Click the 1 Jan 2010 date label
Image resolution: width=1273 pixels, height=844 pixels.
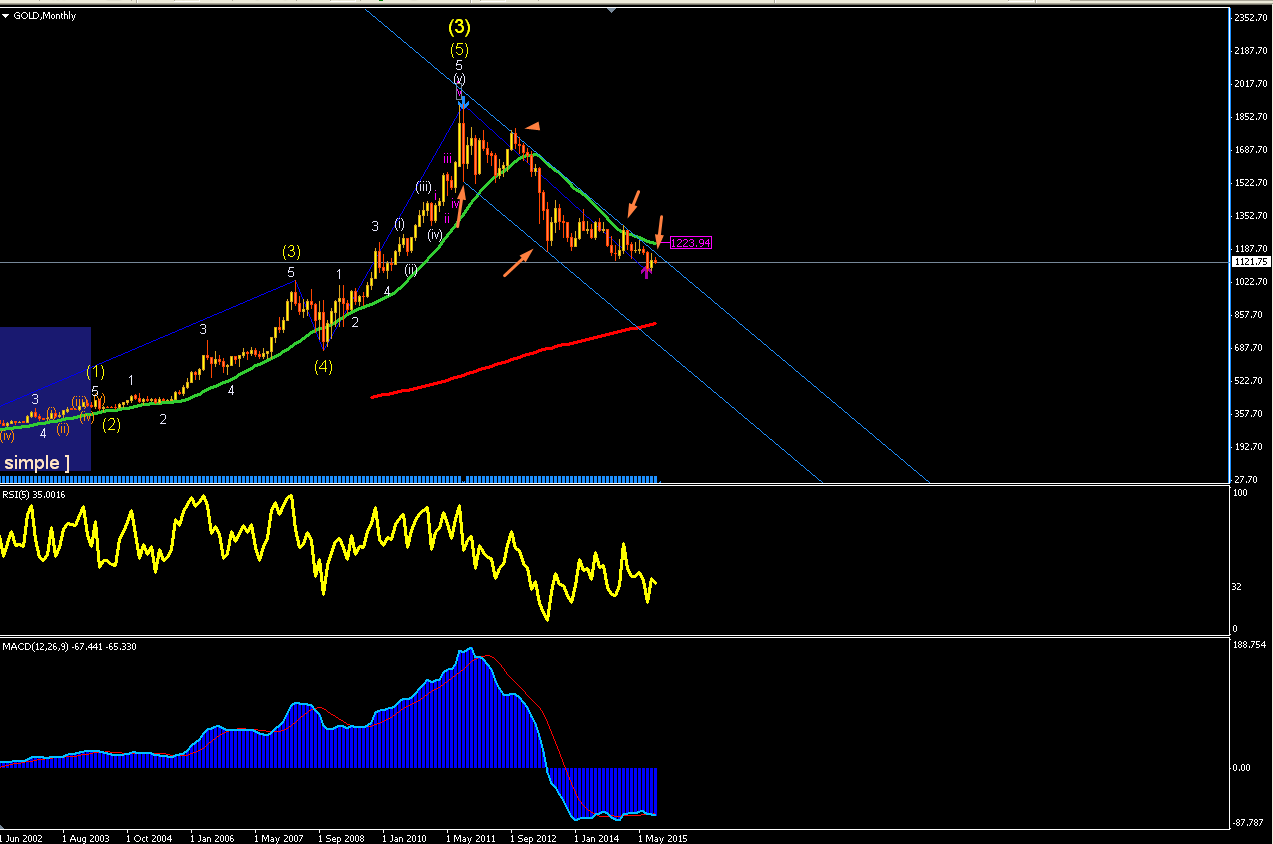tap(405, 838)
